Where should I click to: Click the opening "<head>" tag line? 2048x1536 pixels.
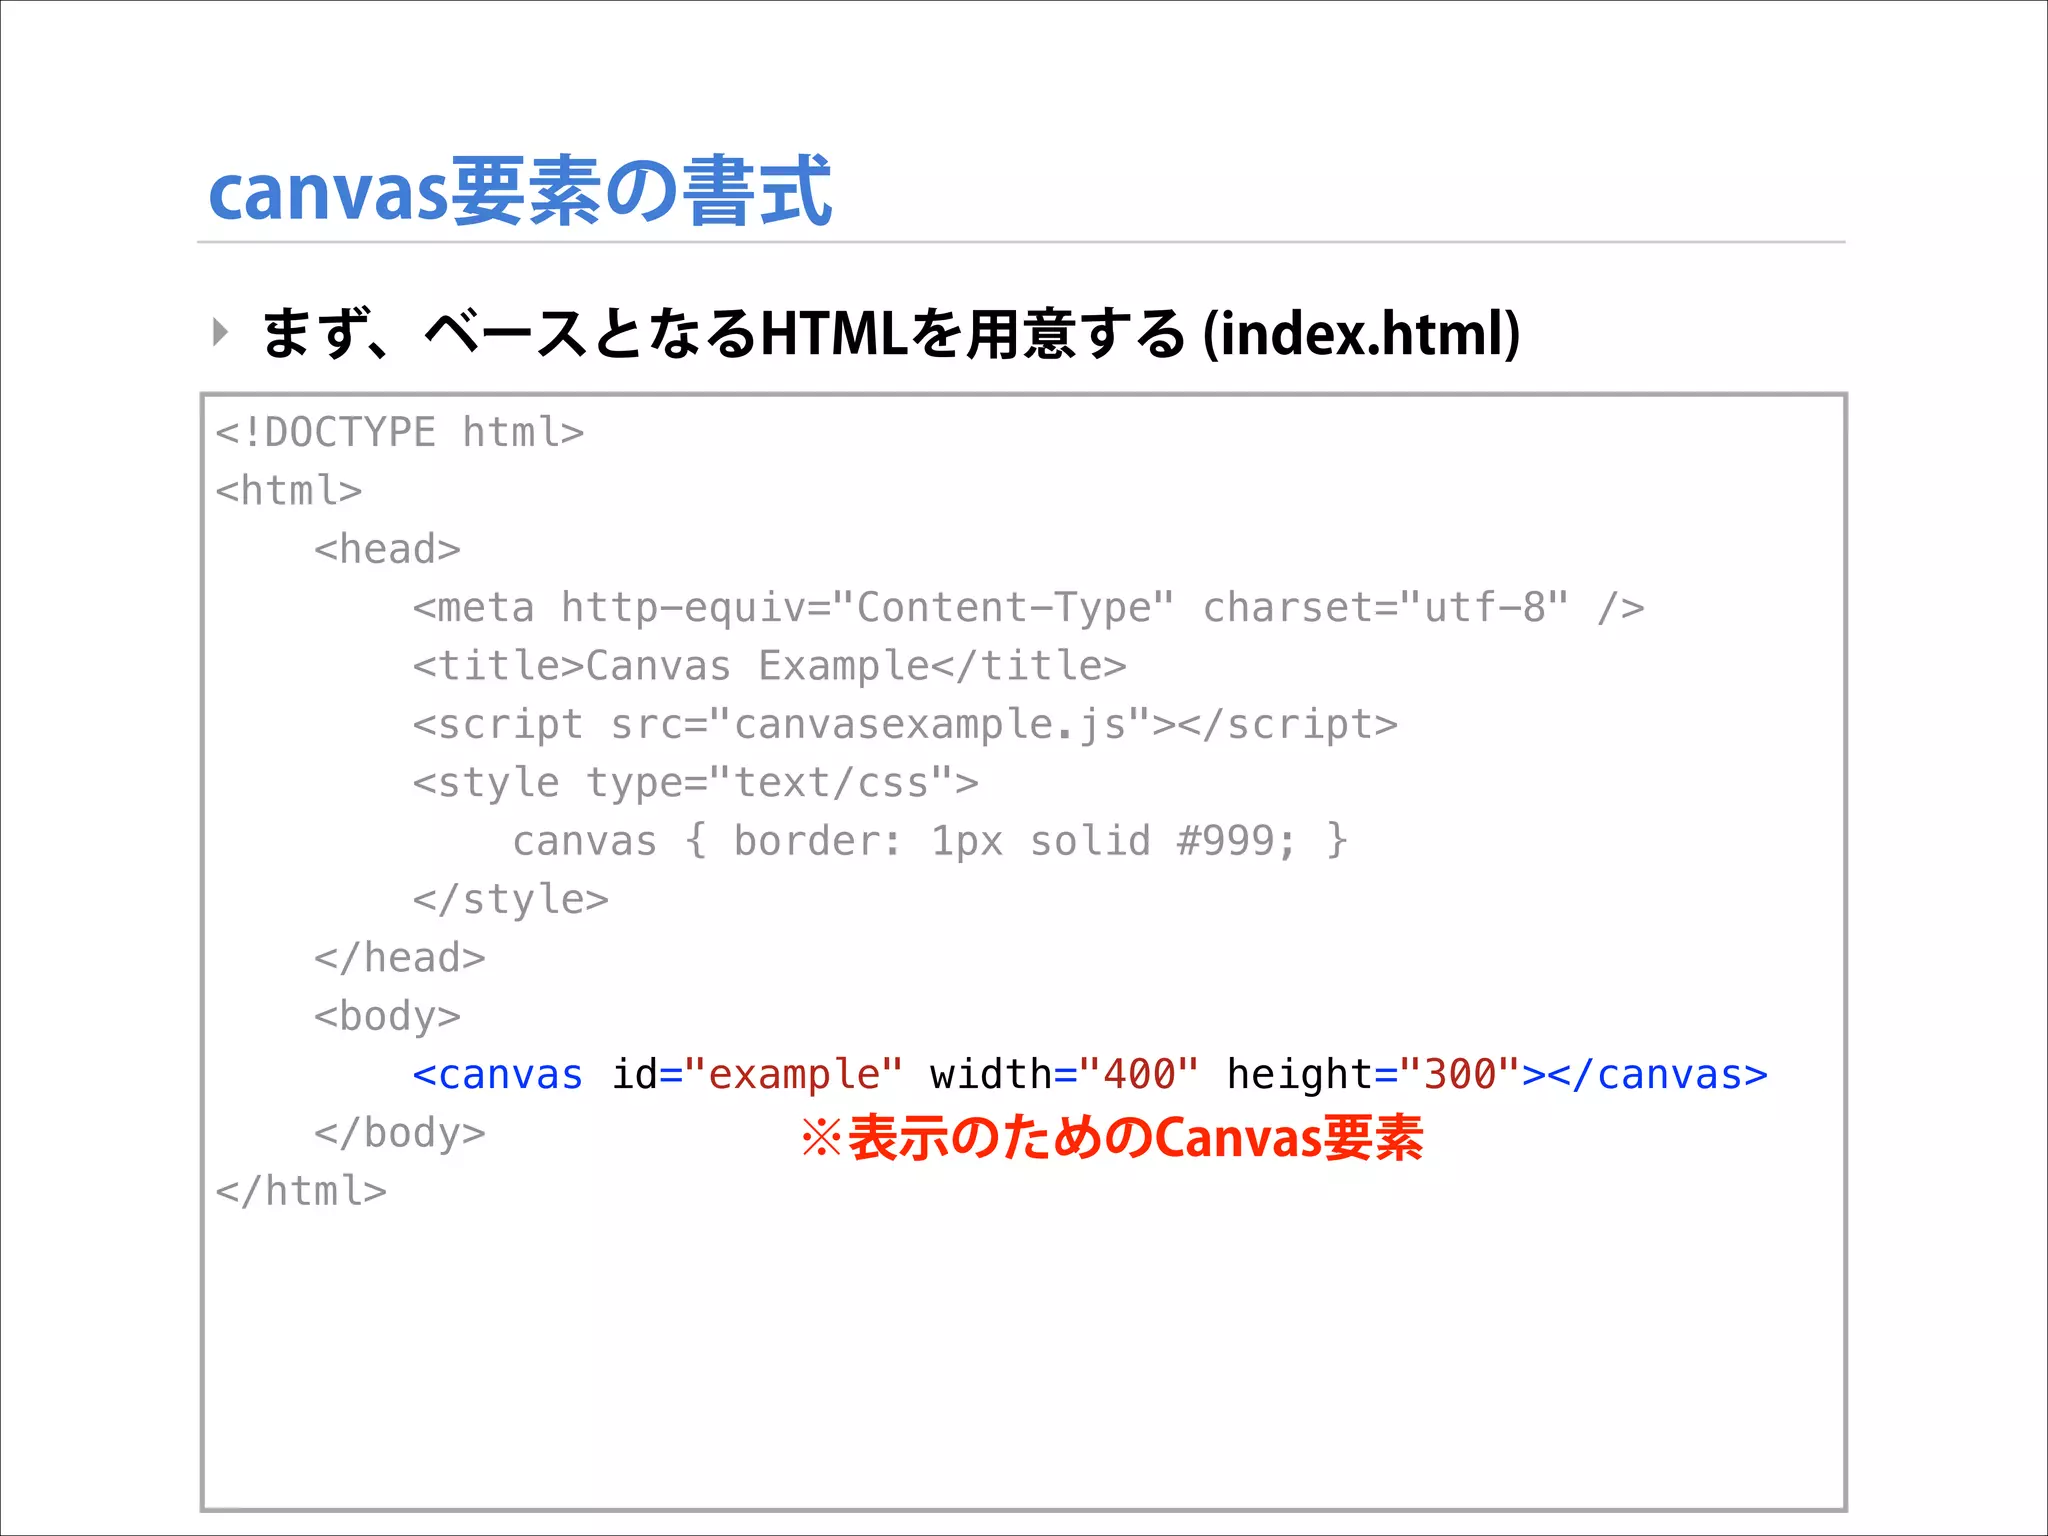pos(387,549)
